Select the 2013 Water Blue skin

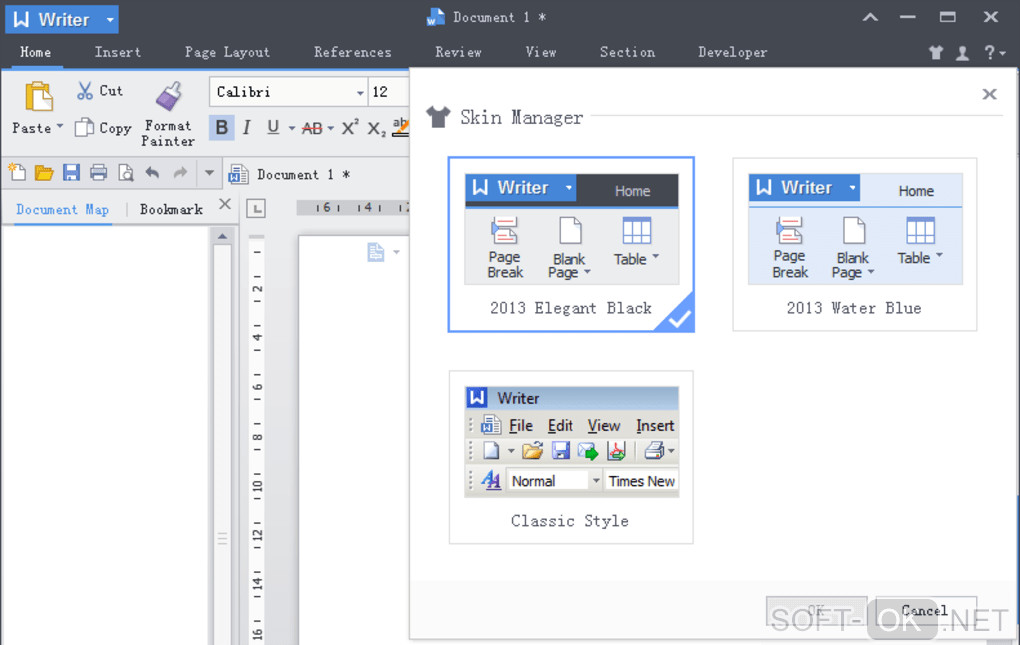pyautogui.click(x=855, y=244)
